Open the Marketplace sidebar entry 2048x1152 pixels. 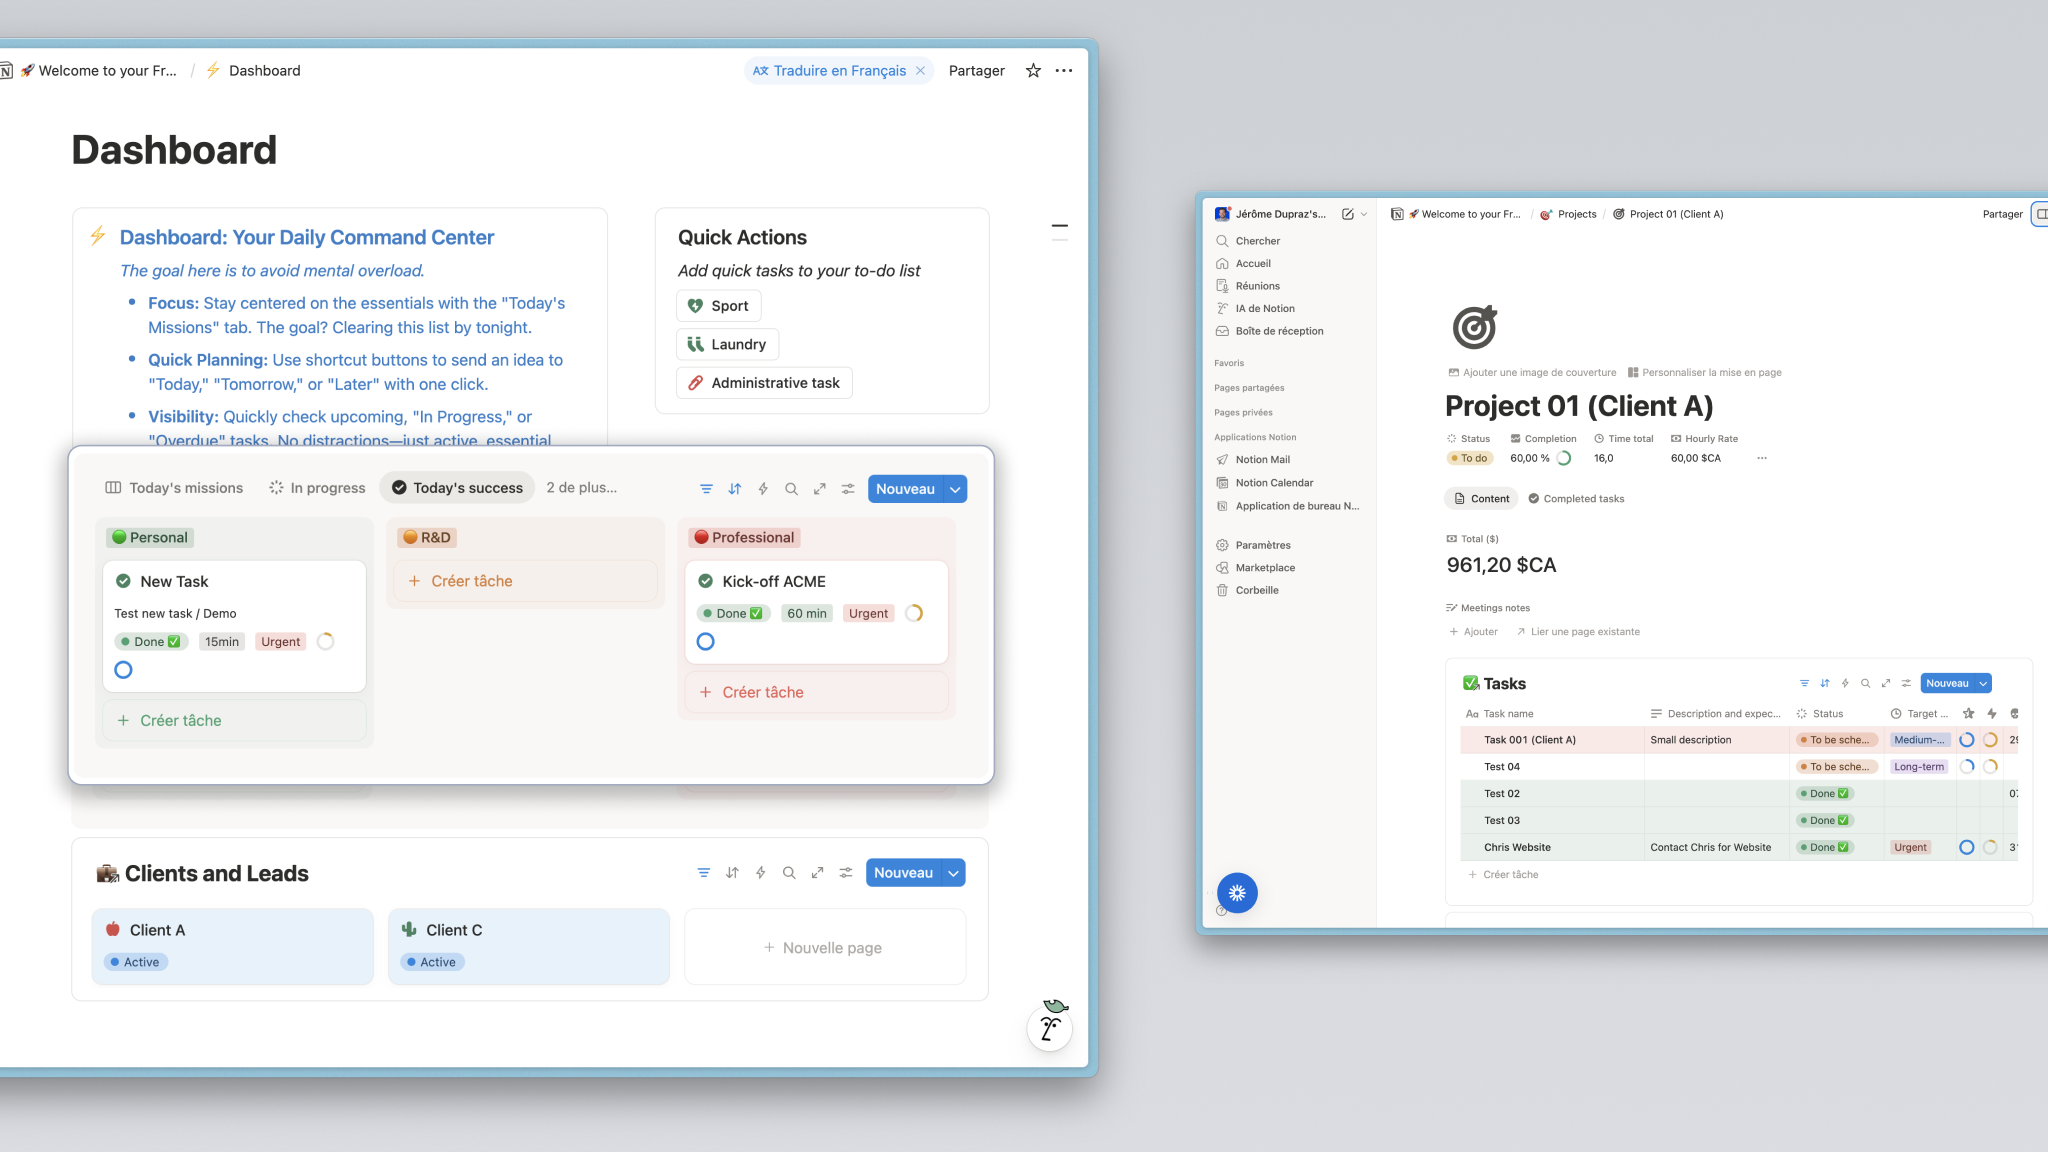(1266, 567)
